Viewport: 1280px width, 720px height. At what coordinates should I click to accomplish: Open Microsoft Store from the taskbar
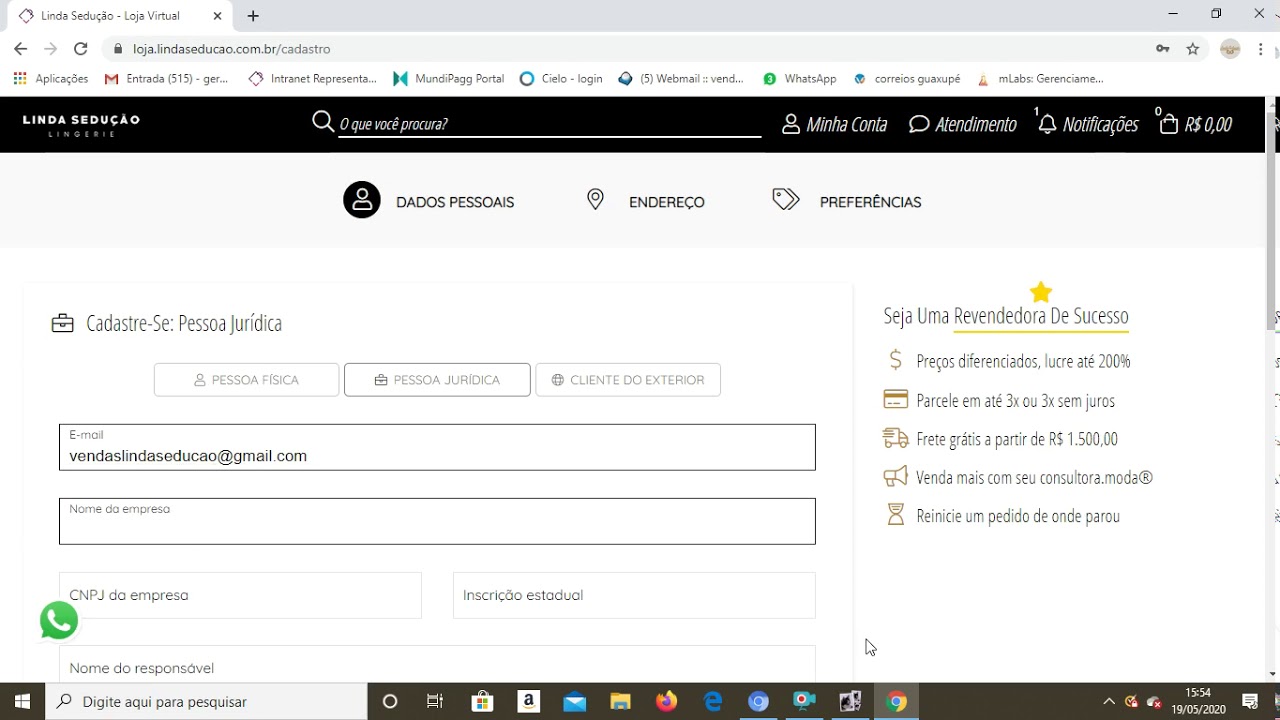pos(482,701)
